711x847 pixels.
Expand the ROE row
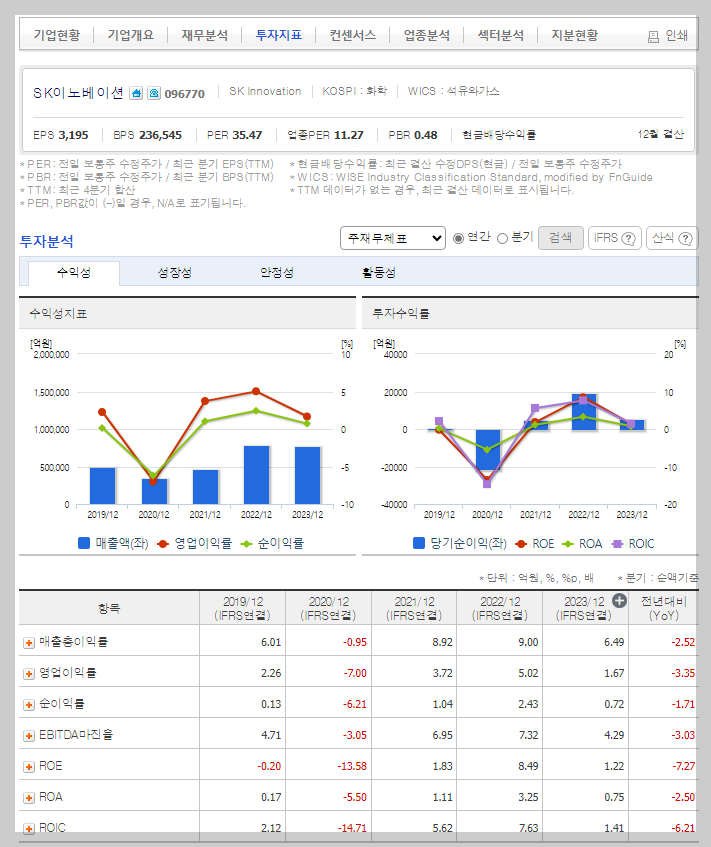(x=29, y=767)
